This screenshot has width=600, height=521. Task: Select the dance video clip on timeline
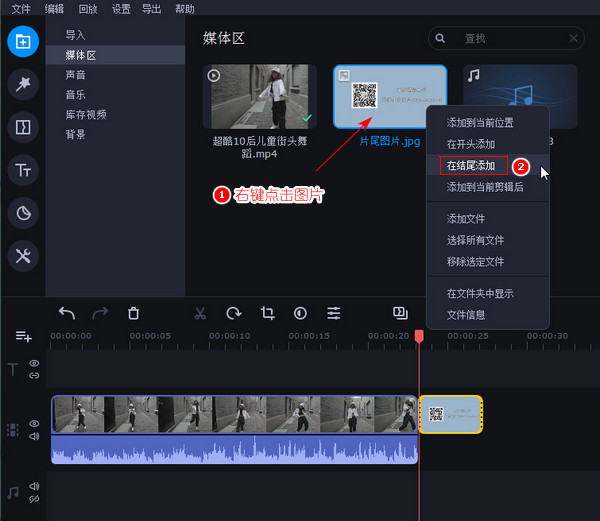[234, 414]
